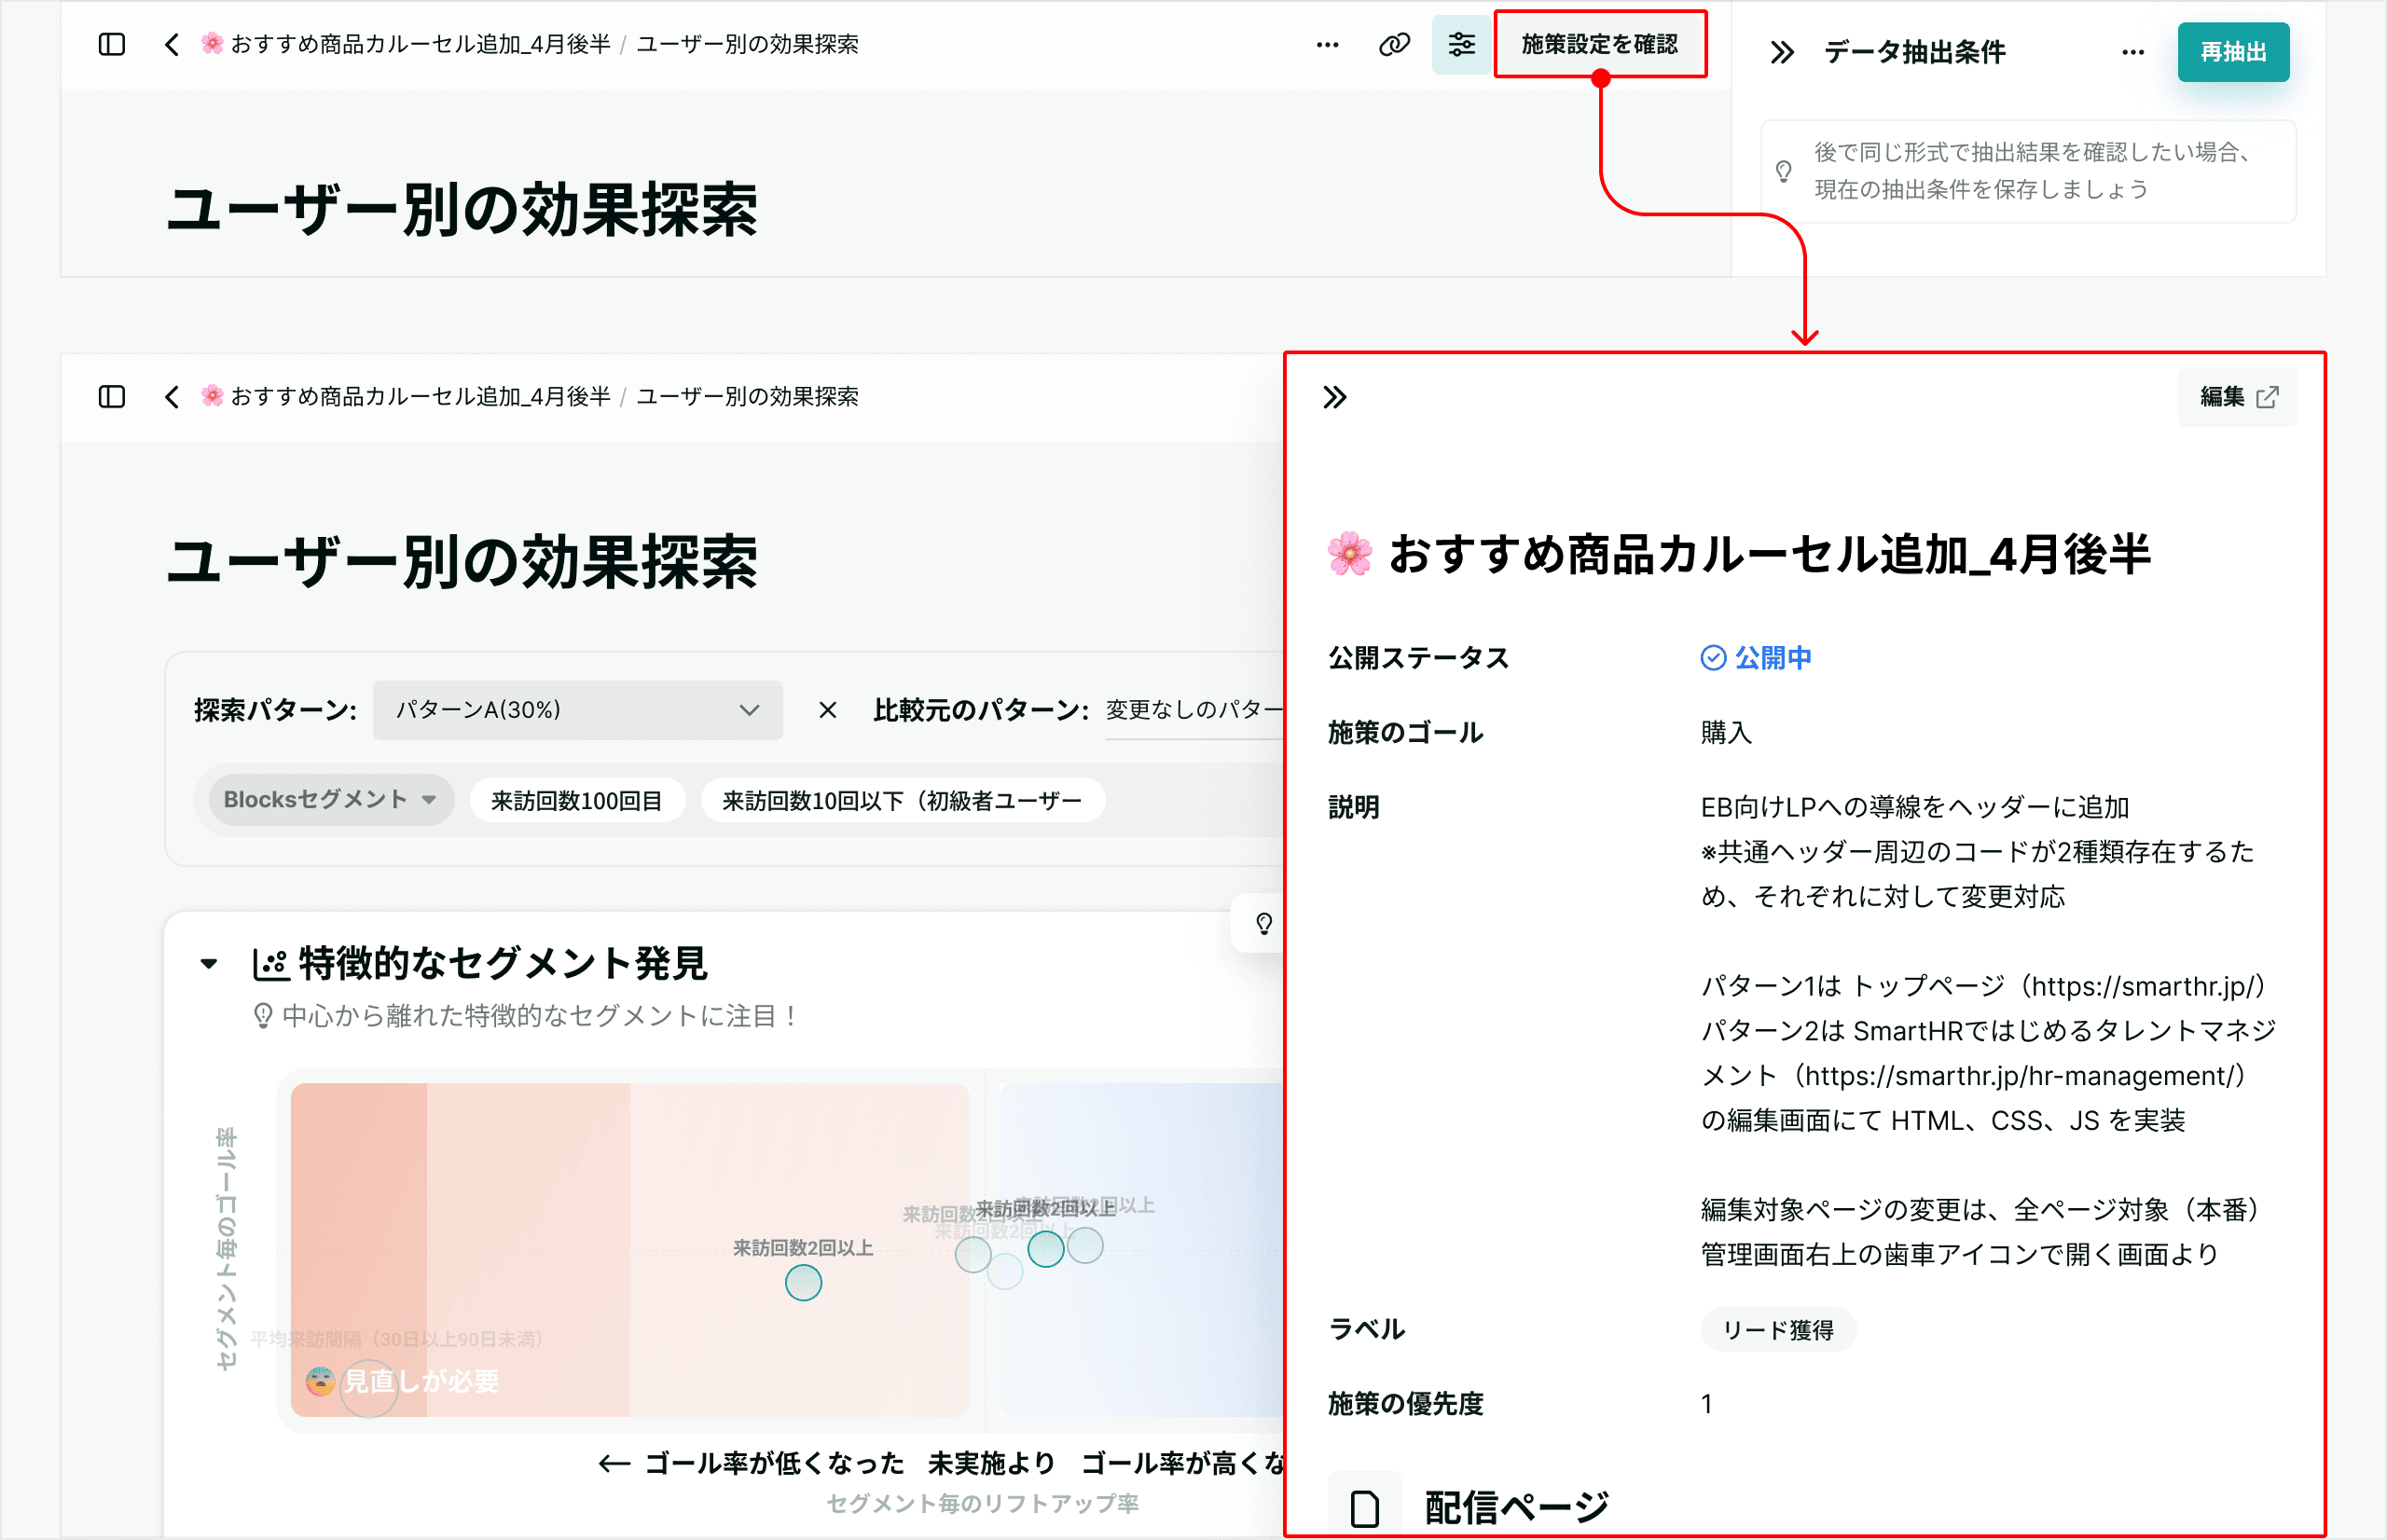
Task: Copy link icon in top header
Action: [x=1394, y=44]
